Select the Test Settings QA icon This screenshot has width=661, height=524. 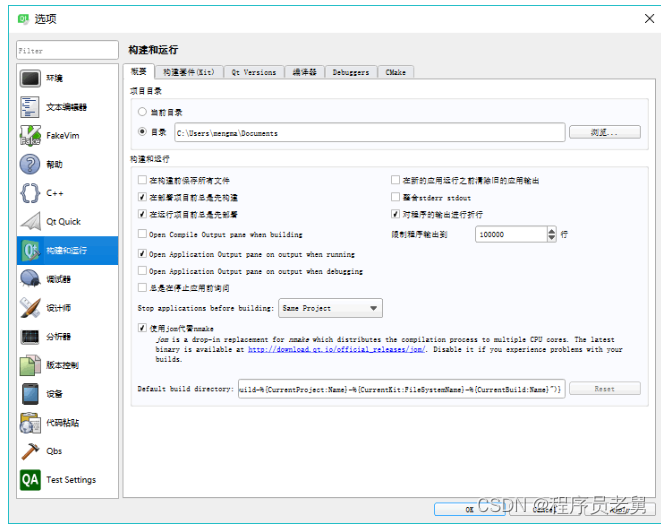30,480
